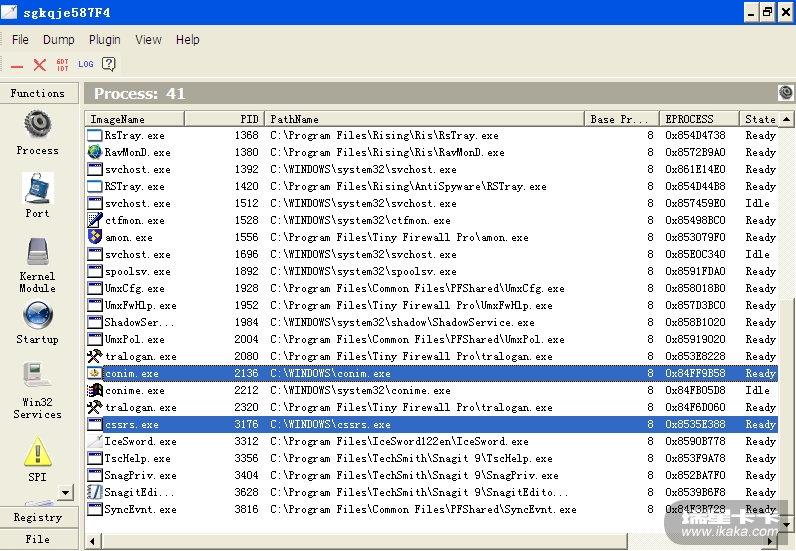Screen dimensions: 796x551
Task: Sort by the Base Pr... column header
Action: [x=622, y=119]
